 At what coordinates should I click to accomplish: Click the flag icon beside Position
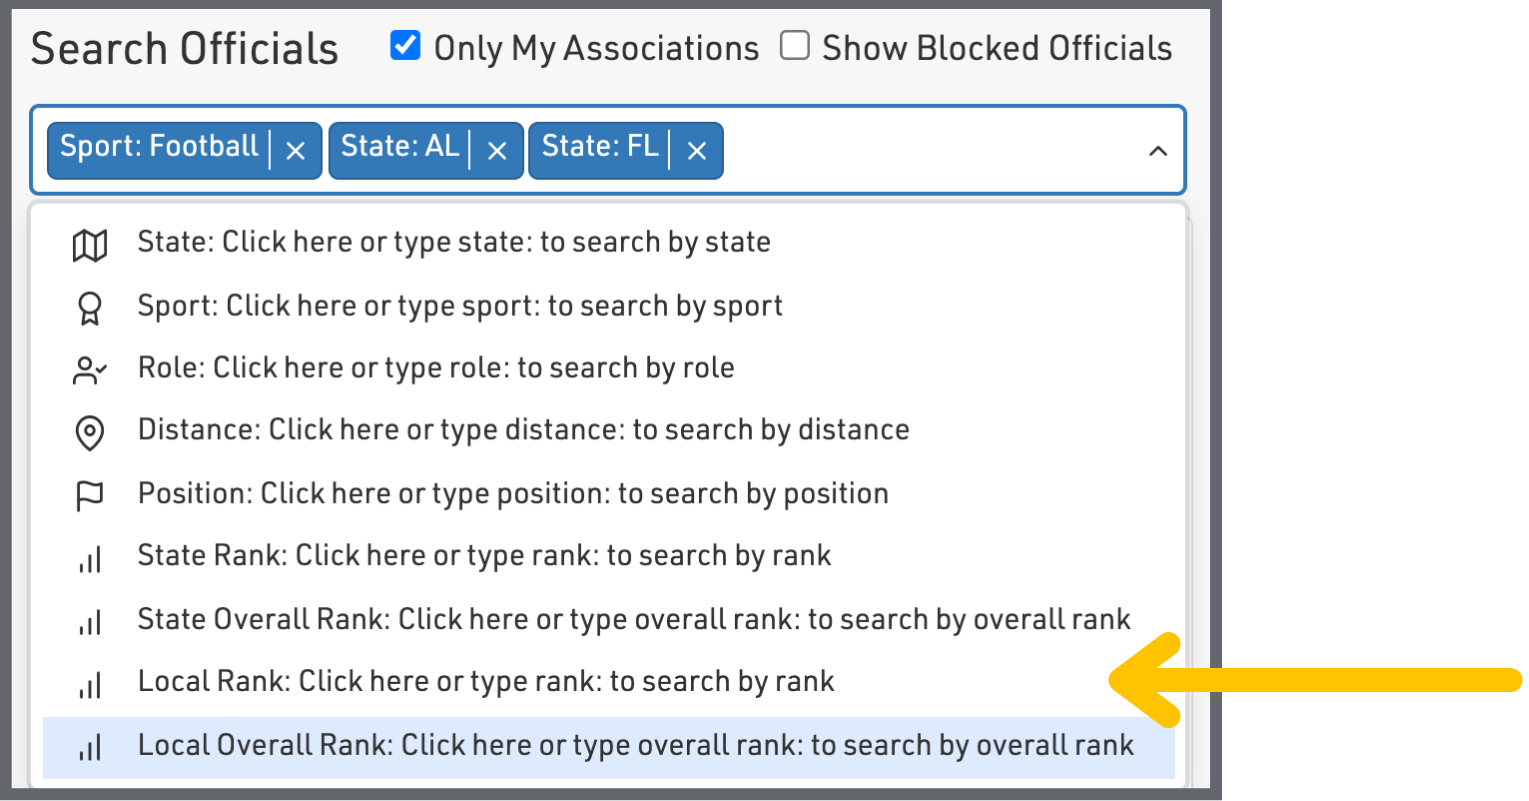click(x=90, y=495)
